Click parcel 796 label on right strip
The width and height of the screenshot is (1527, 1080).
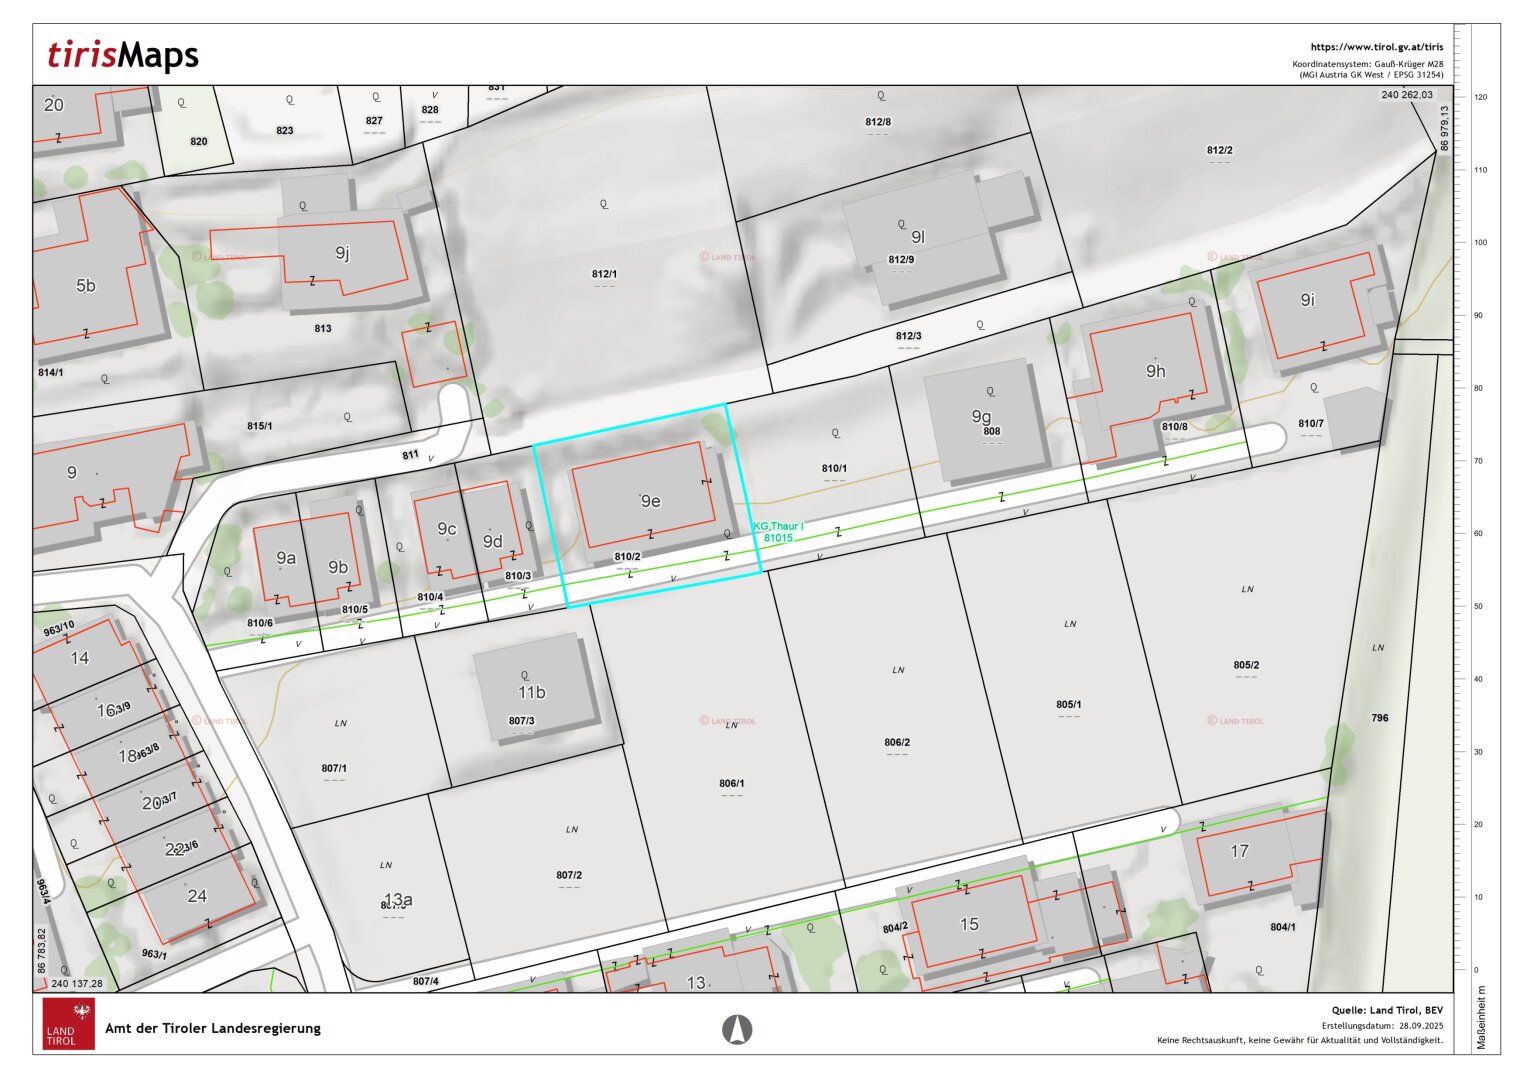pyautogui.click(x=1380, y=718)
